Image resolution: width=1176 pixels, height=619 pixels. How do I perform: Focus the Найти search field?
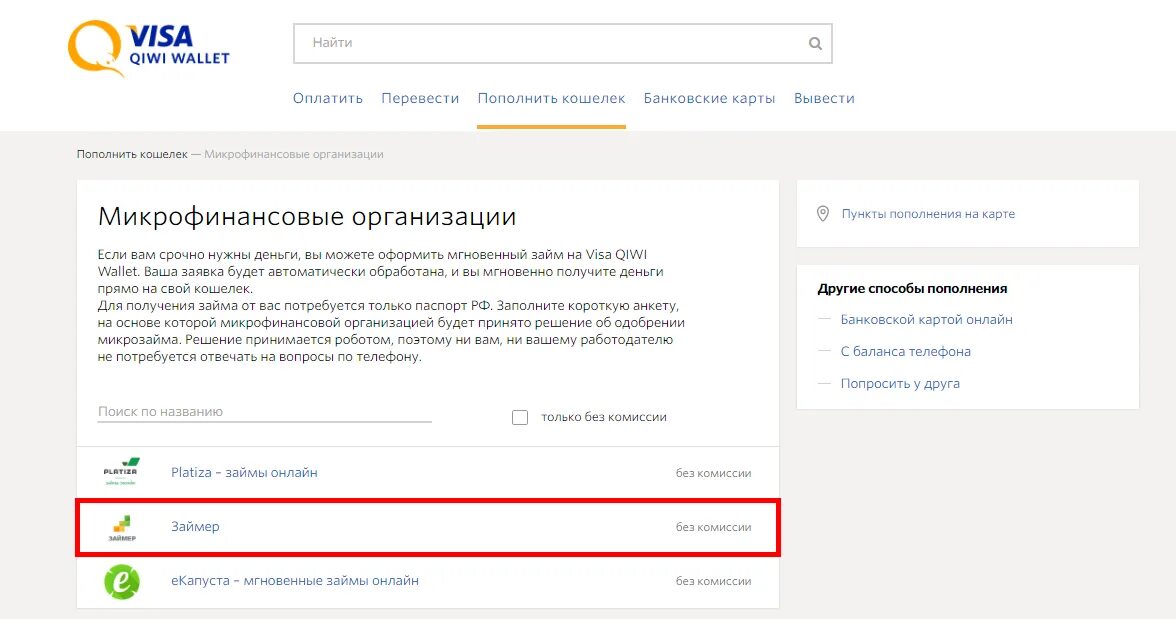pos(562,44)
